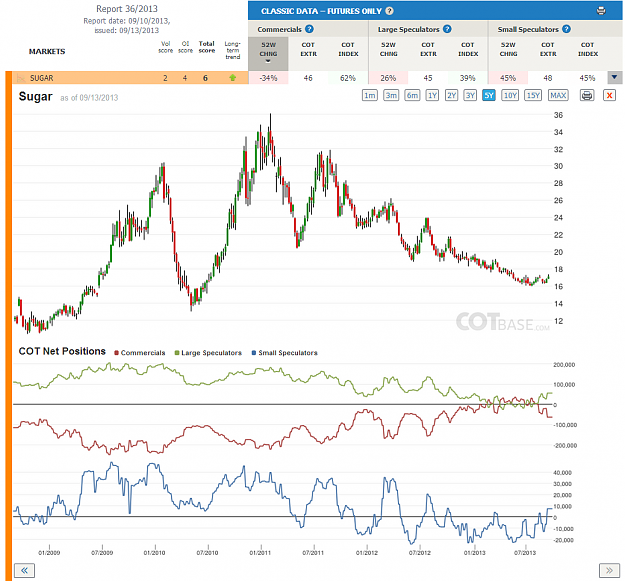This screenshot has height=581, width=625.
Task: Toggle Commercials series in legend
Action: point(140,353)
